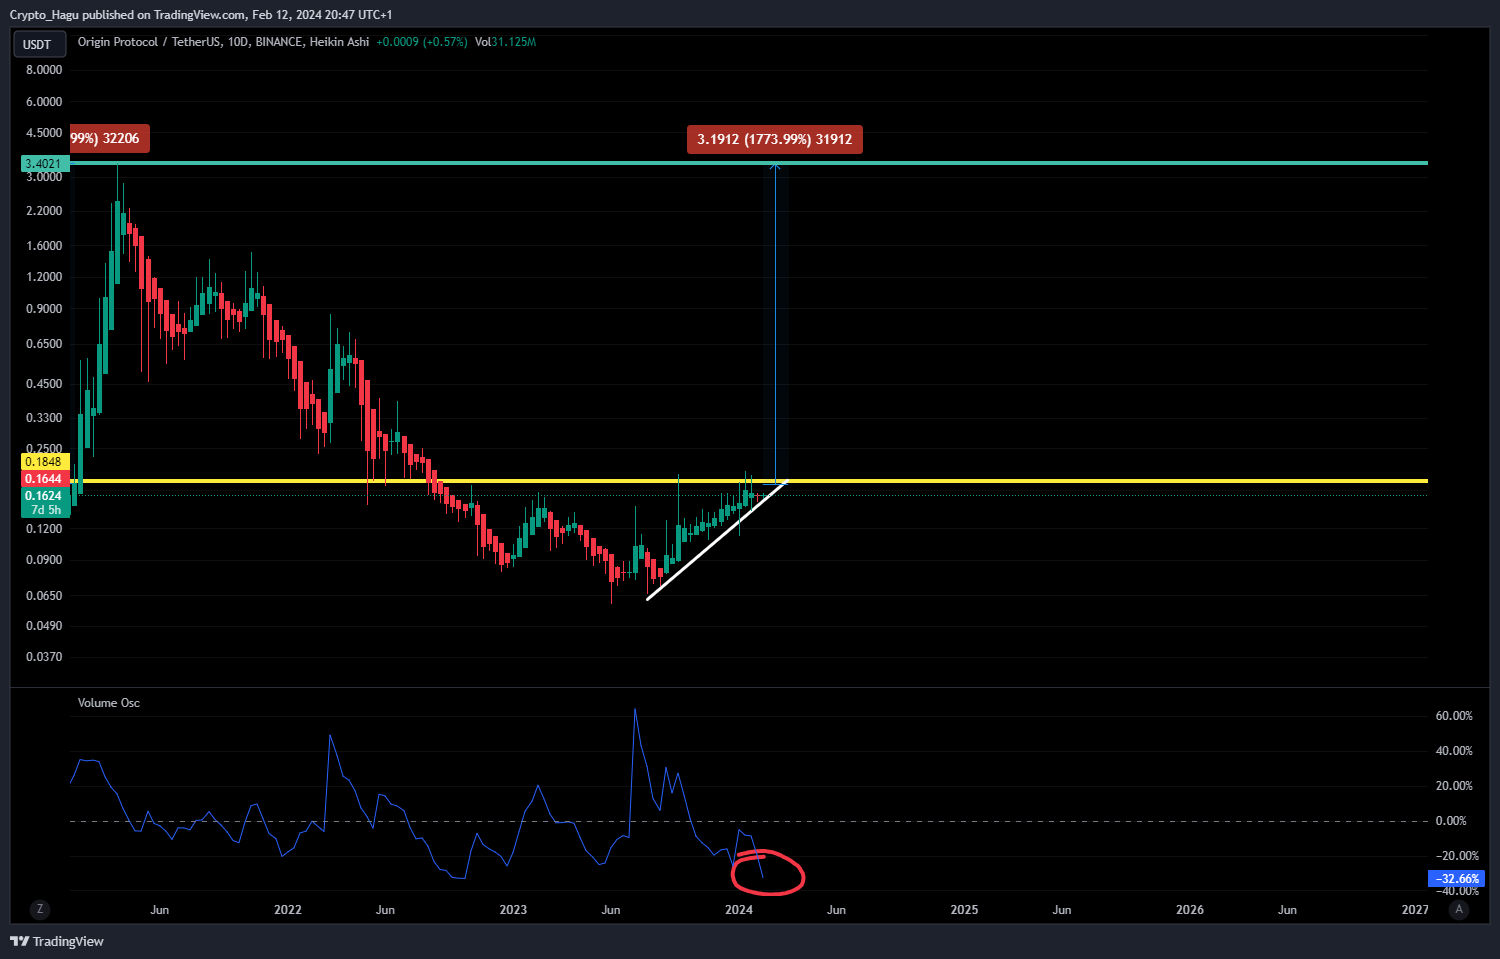Select the 0.1644 red price tag
The image size is (1500, 959).
pos(44,479)
